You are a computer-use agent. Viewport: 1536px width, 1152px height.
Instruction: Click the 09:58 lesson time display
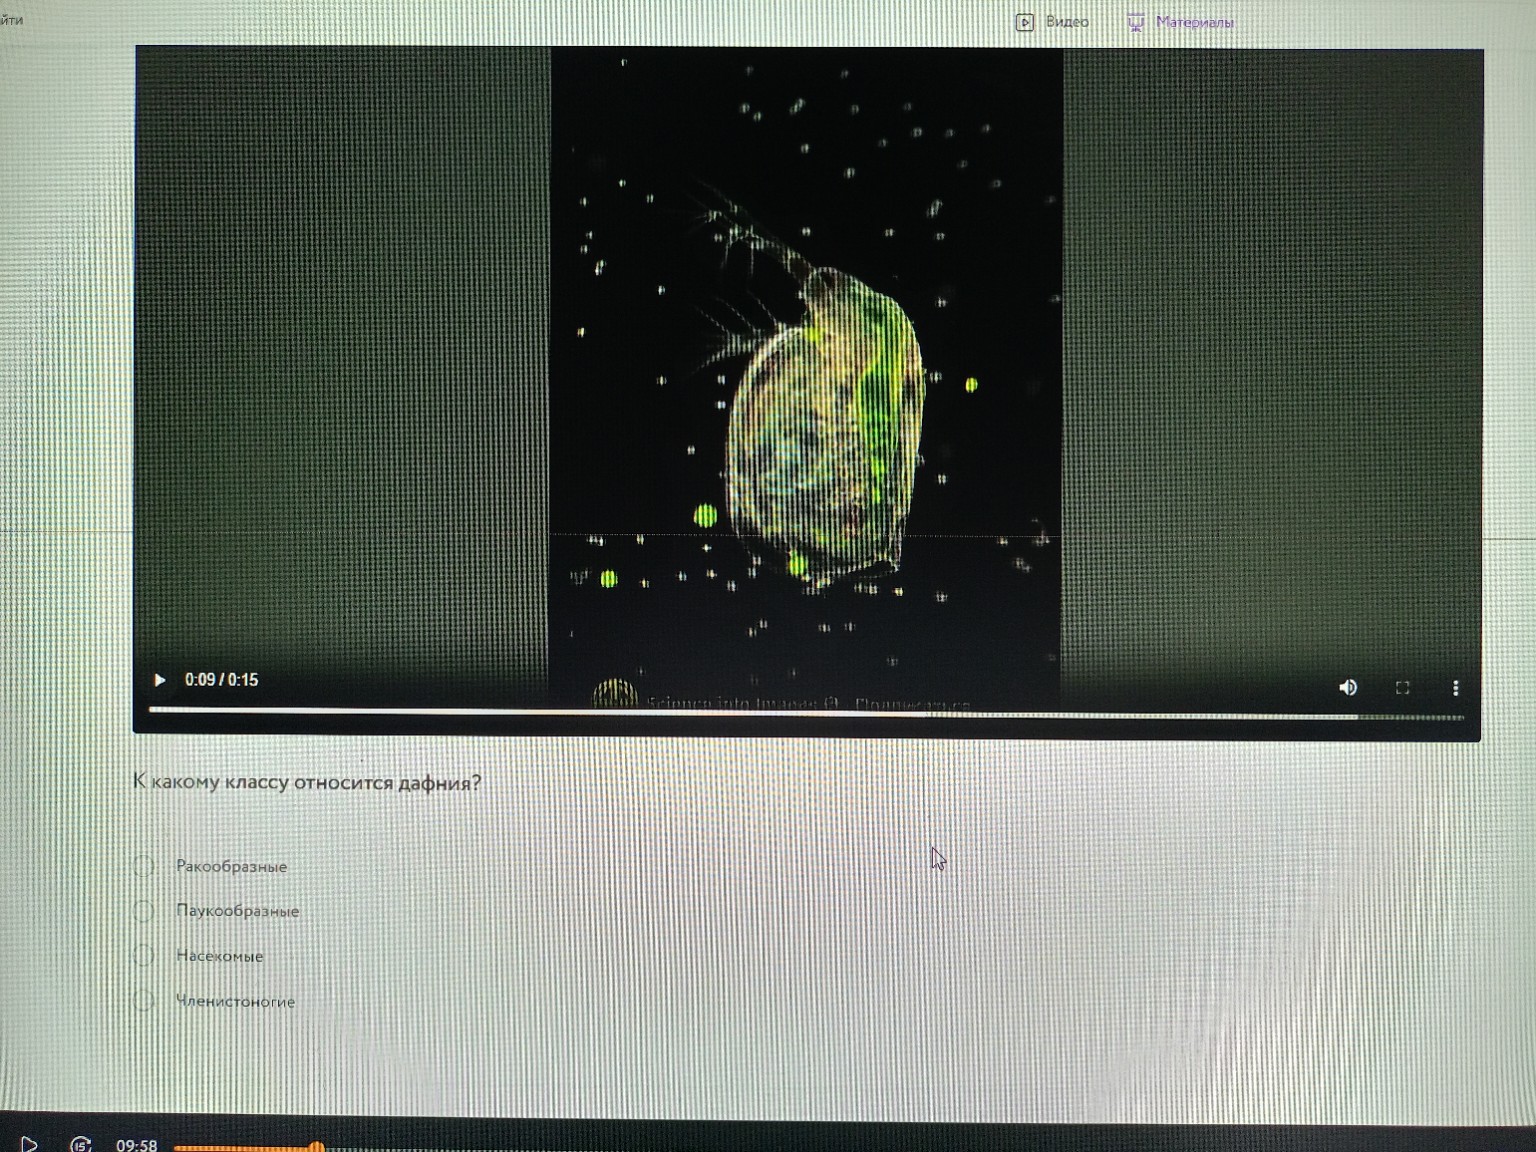coord(136,1144)
